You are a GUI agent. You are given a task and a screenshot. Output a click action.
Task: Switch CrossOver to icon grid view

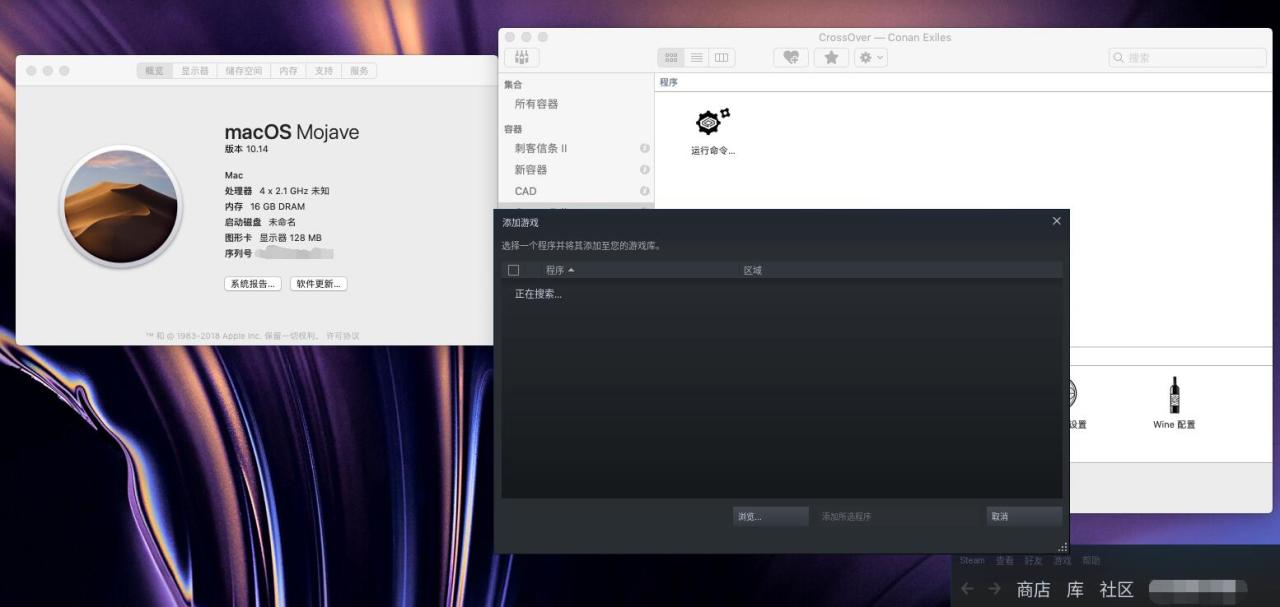pyautogui.click(x=671, y=58)
